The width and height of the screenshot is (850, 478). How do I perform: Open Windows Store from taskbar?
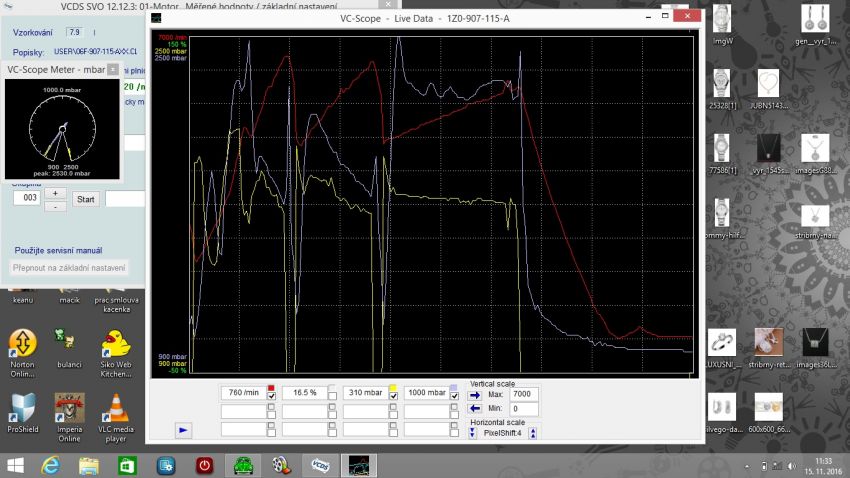(127, 466)
